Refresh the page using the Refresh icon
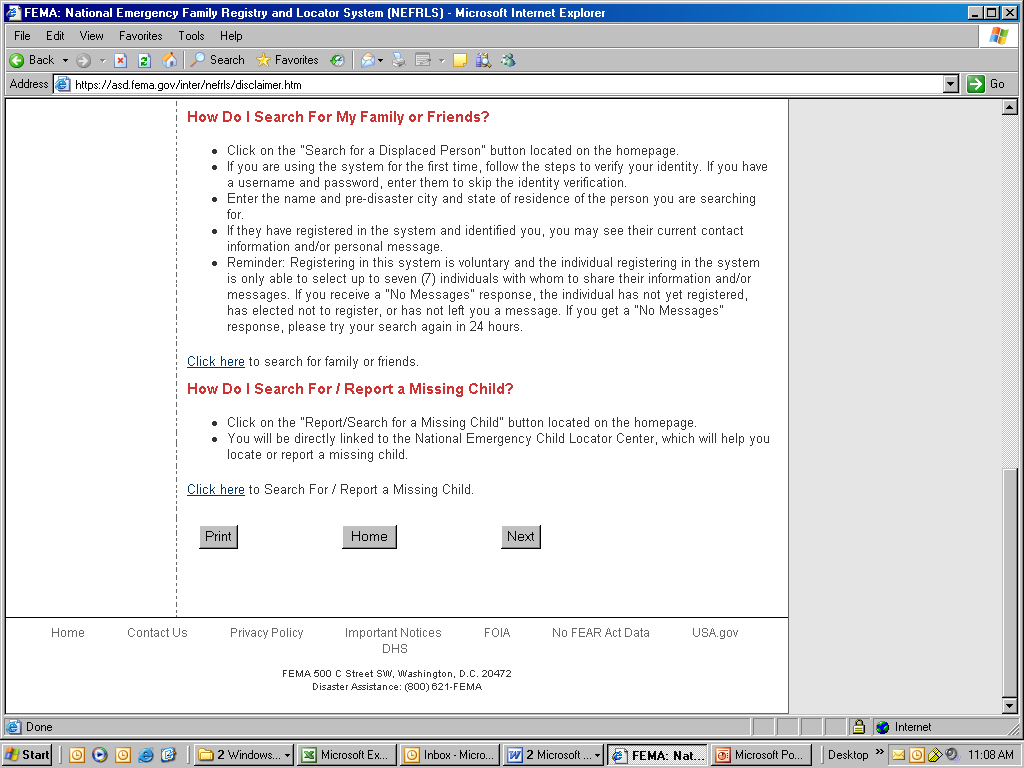 [144, 60]
